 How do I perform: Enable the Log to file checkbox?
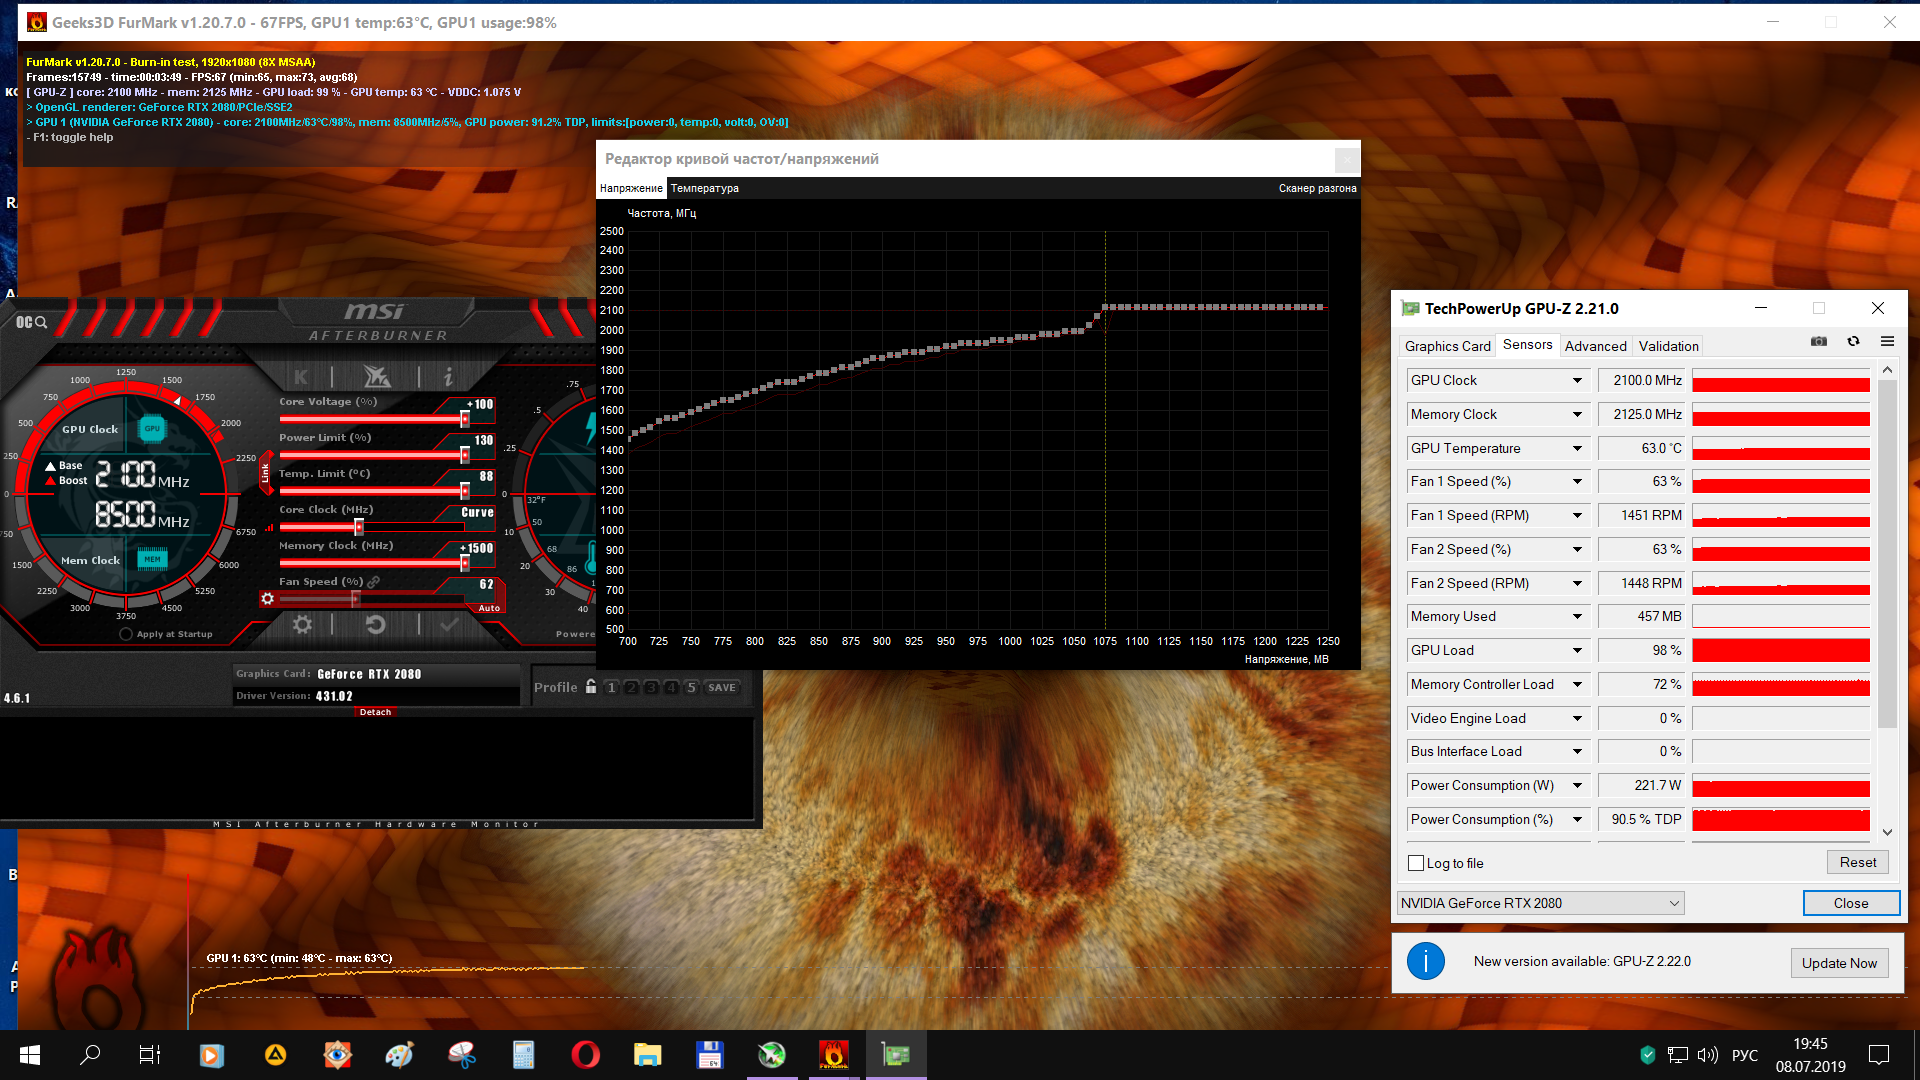(x=1416, y=863)
